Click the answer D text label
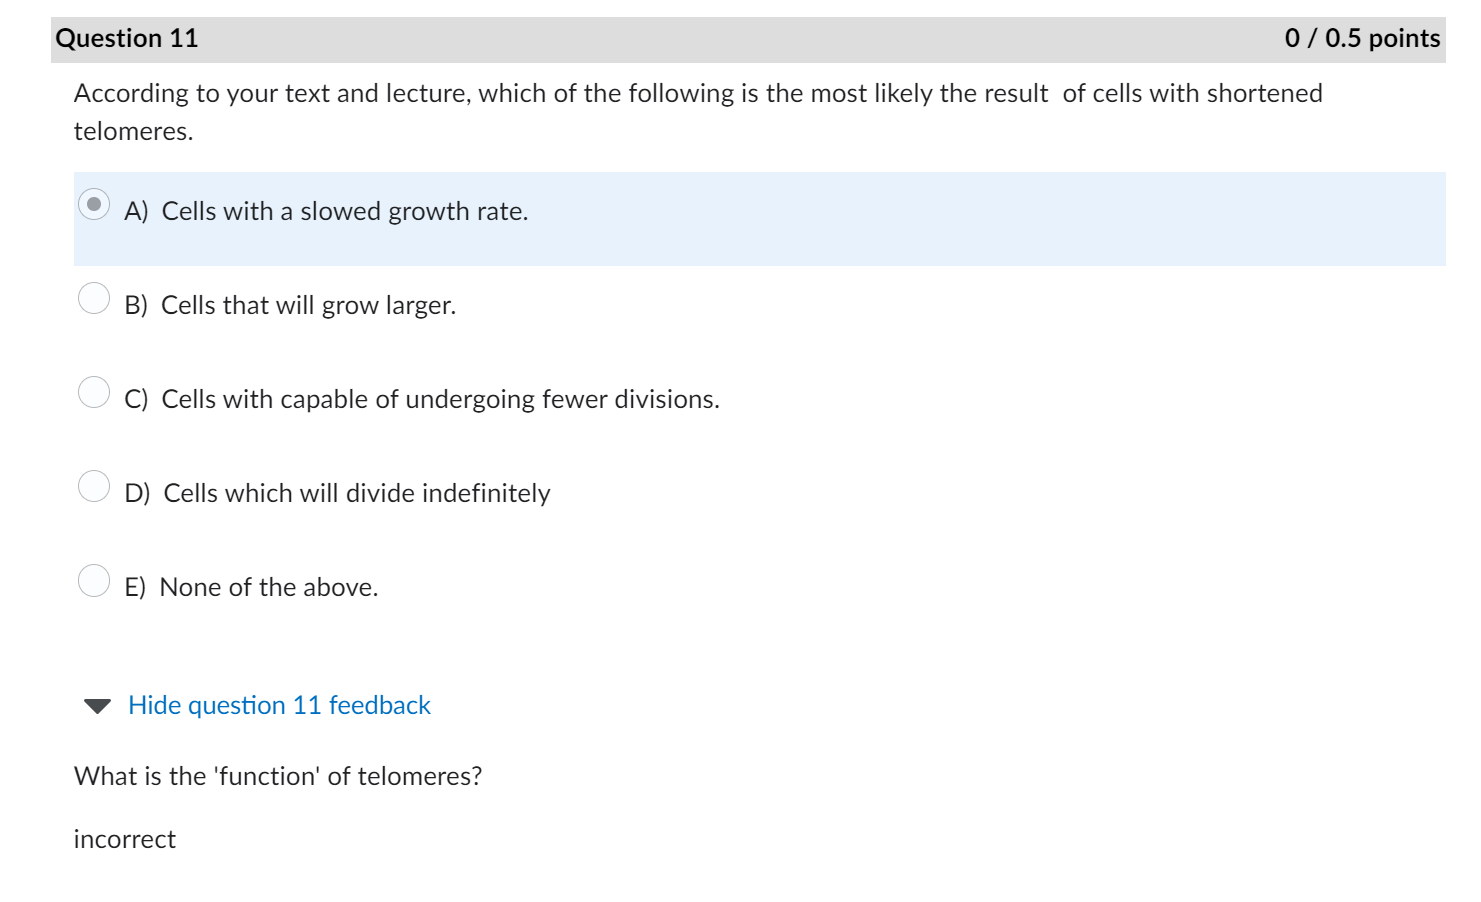Viewport: 1481px width, 902px height. (x=336, y=493)
